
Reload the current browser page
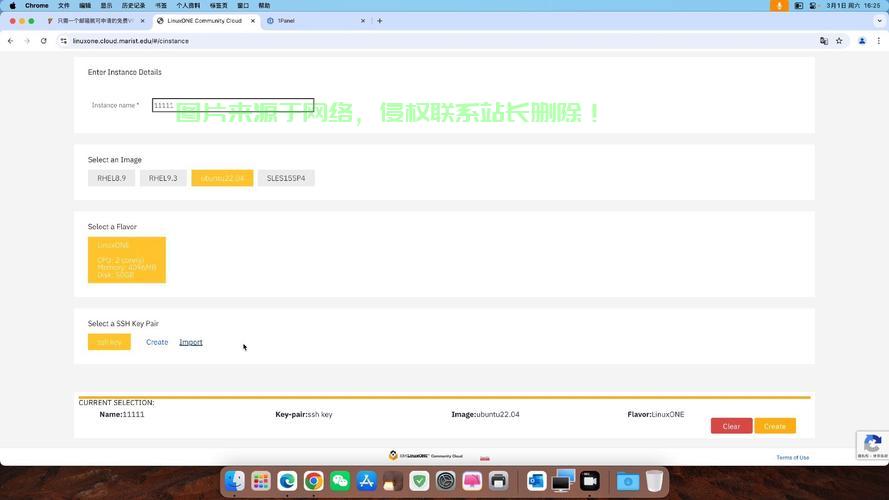click(x=44, y=41)
